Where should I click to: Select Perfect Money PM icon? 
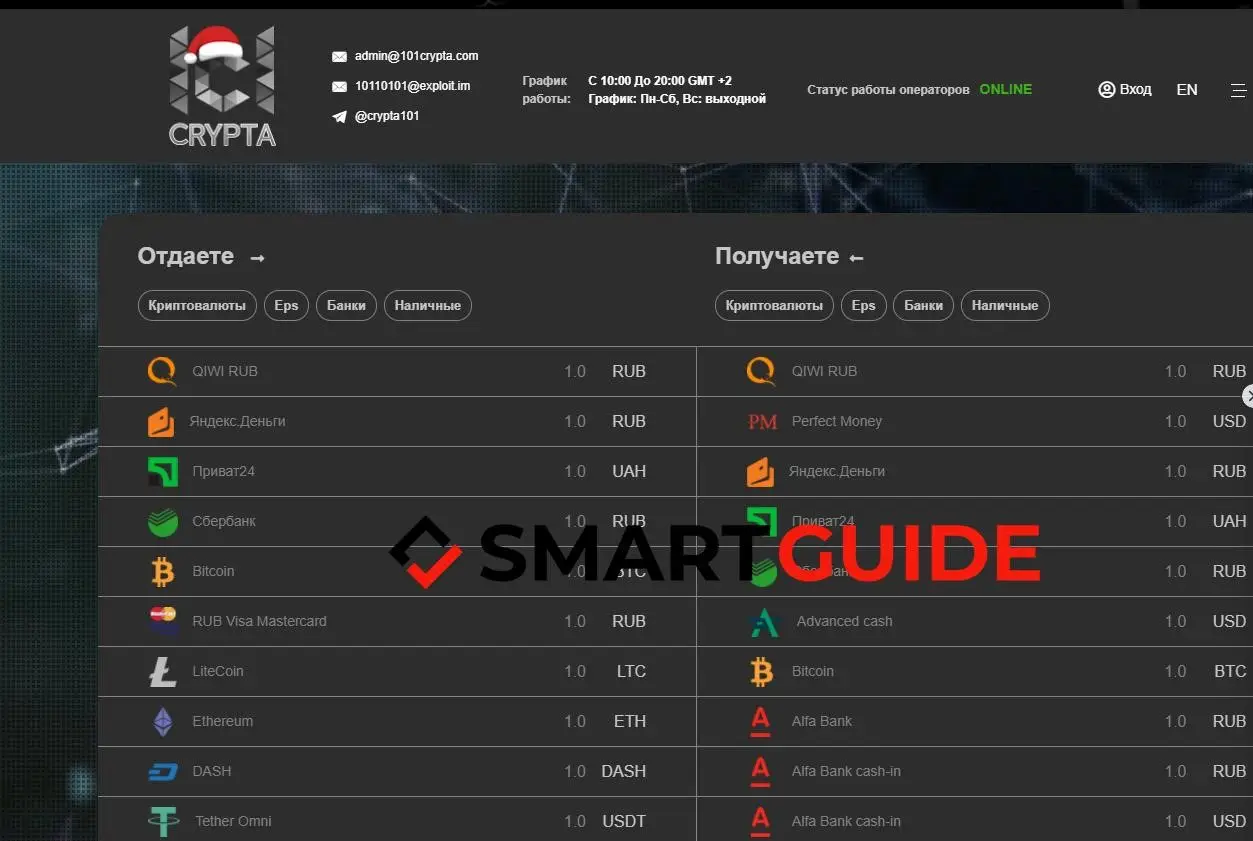pyautogui.click(x=762, y=422)
